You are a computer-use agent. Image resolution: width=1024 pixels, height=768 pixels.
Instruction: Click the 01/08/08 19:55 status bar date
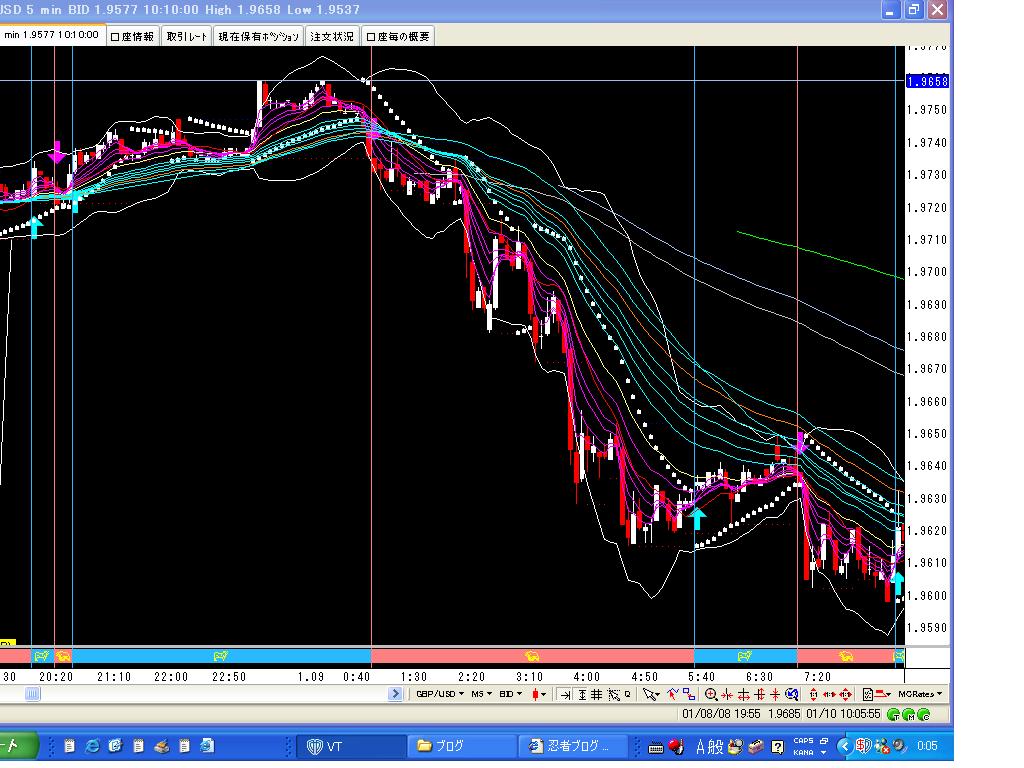pos(721,714)
